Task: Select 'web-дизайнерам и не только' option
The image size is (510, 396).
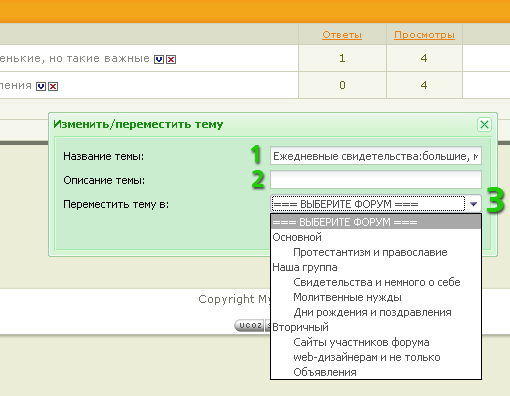Action: 376,357
